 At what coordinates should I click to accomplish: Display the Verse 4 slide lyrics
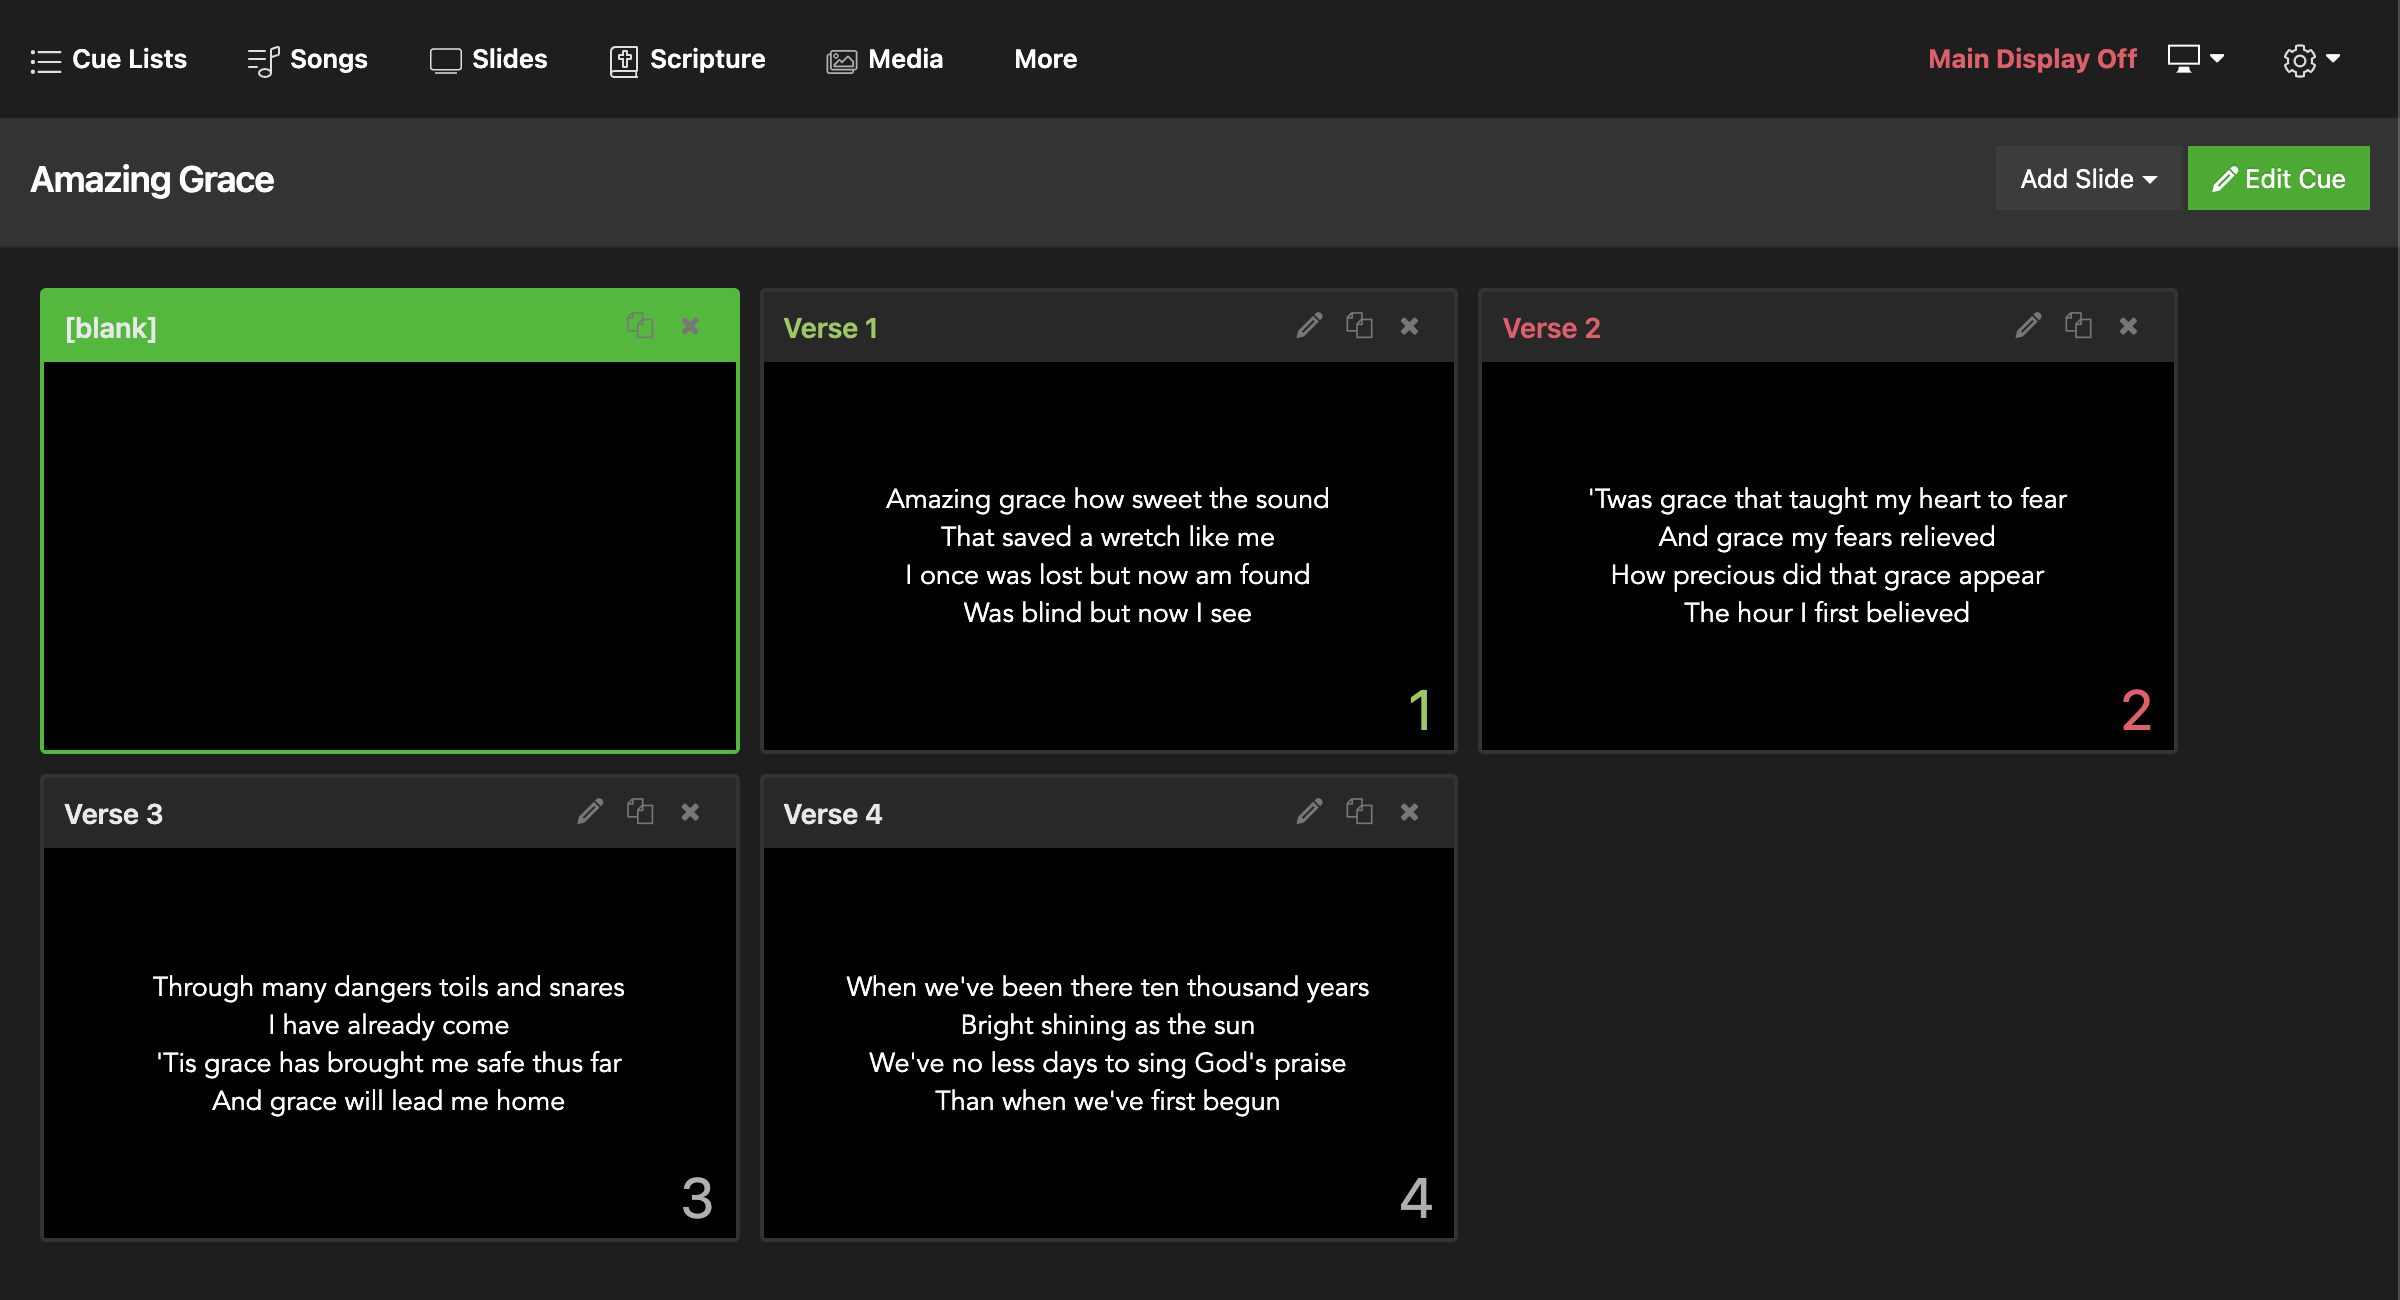coord(1108,1042)
